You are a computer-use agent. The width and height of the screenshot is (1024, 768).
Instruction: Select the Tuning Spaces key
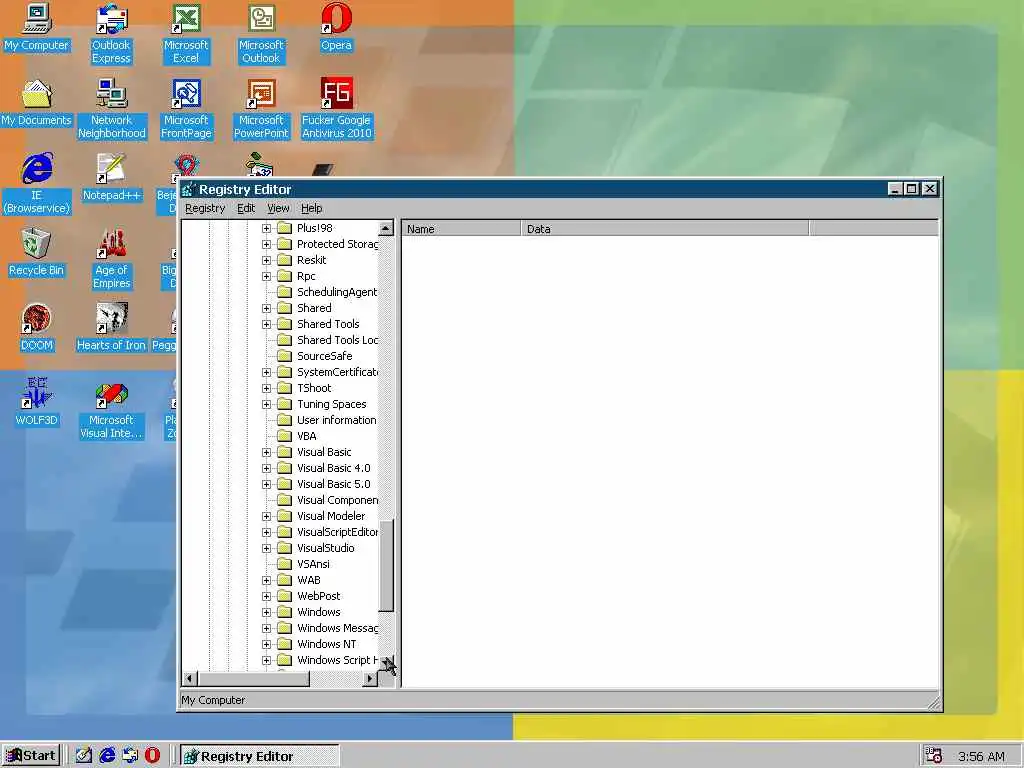coord(331,404)
